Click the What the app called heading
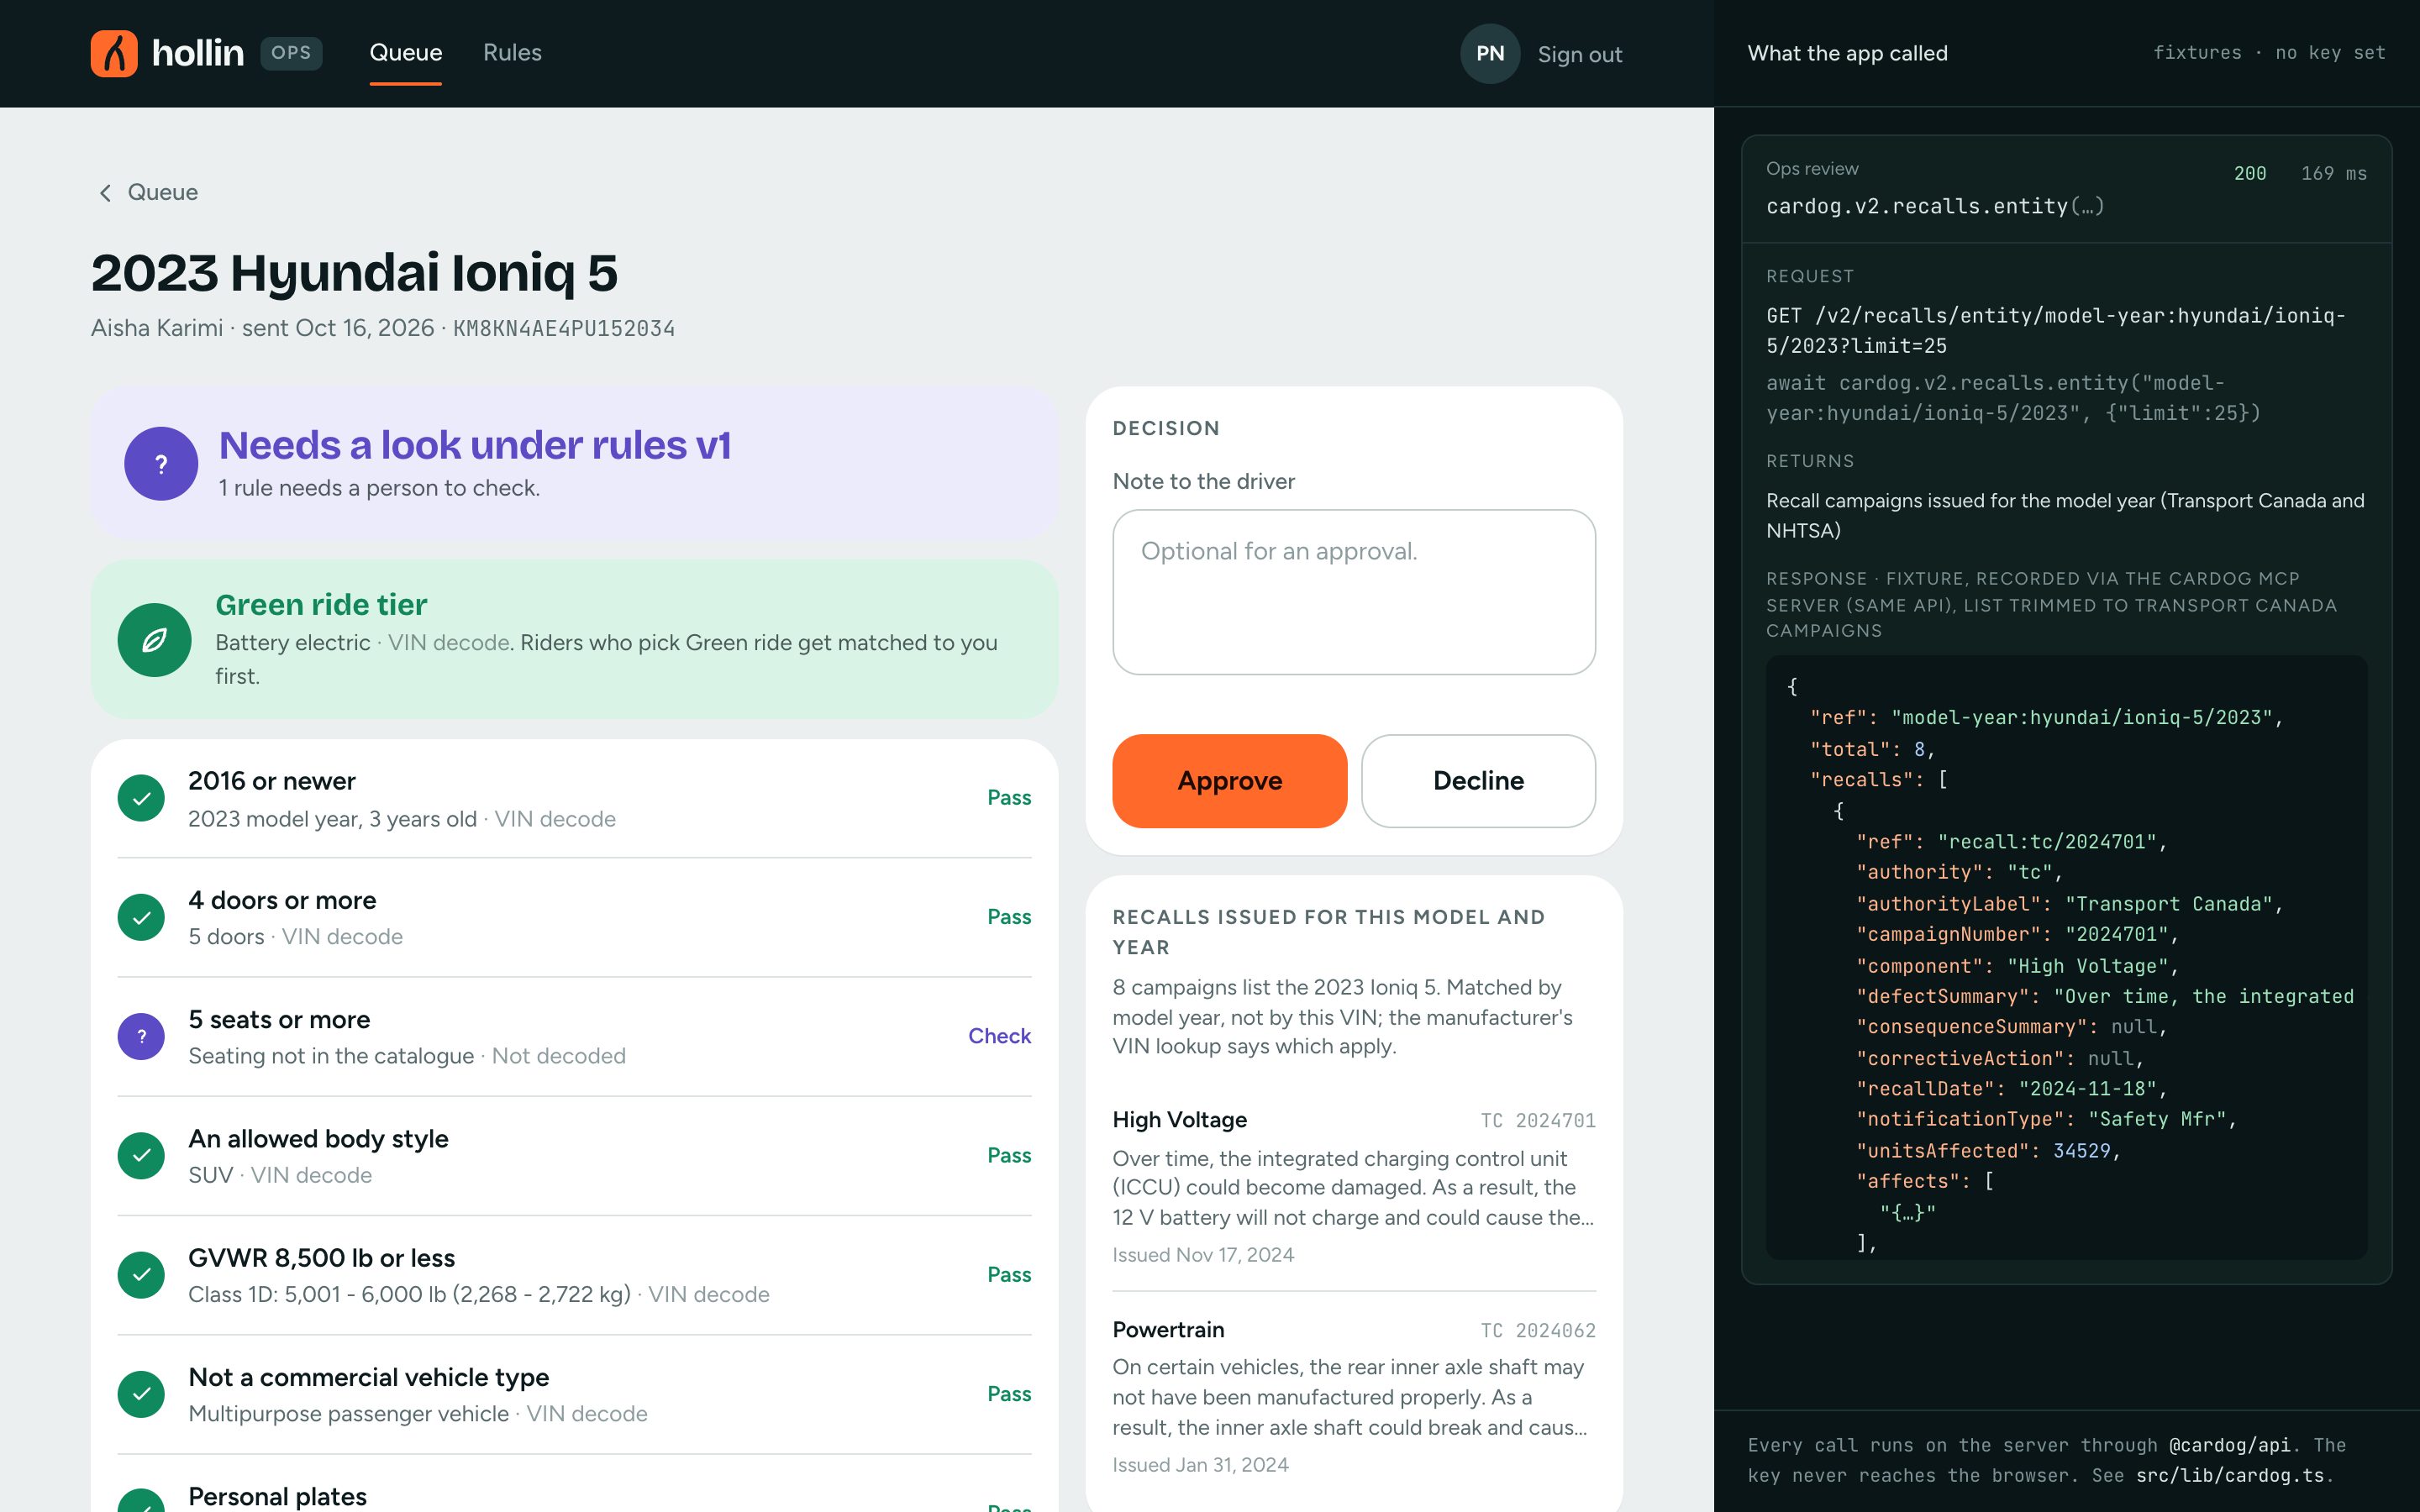 [x=1847, y=54]
